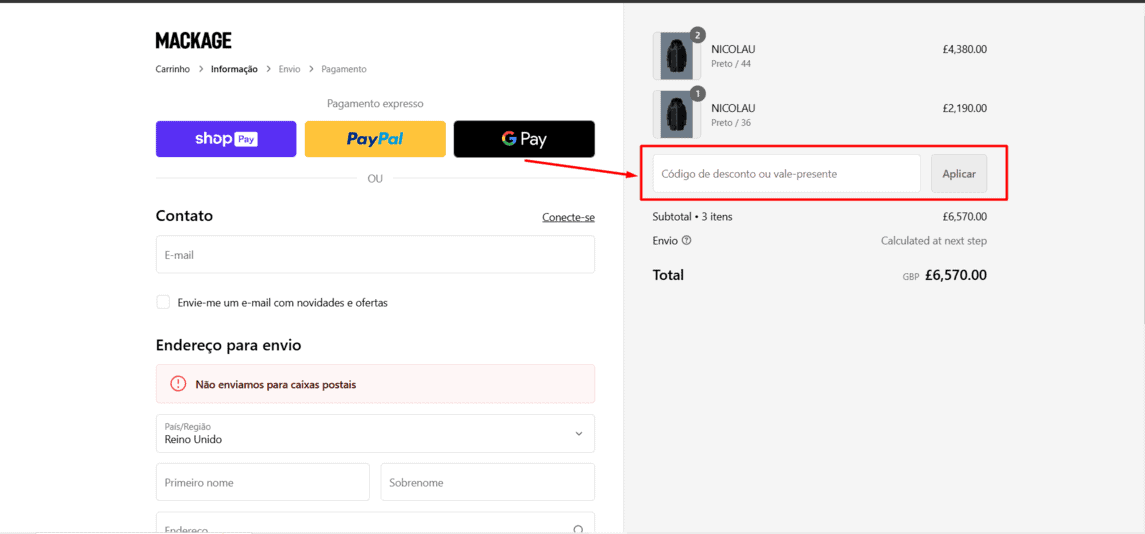Click the price £2,190.00

point(965,108)
